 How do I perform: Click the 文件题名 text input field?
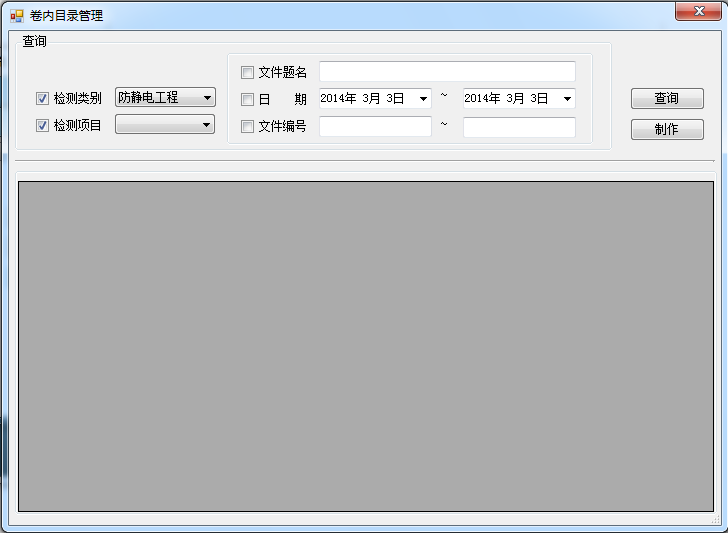(447, 72)
